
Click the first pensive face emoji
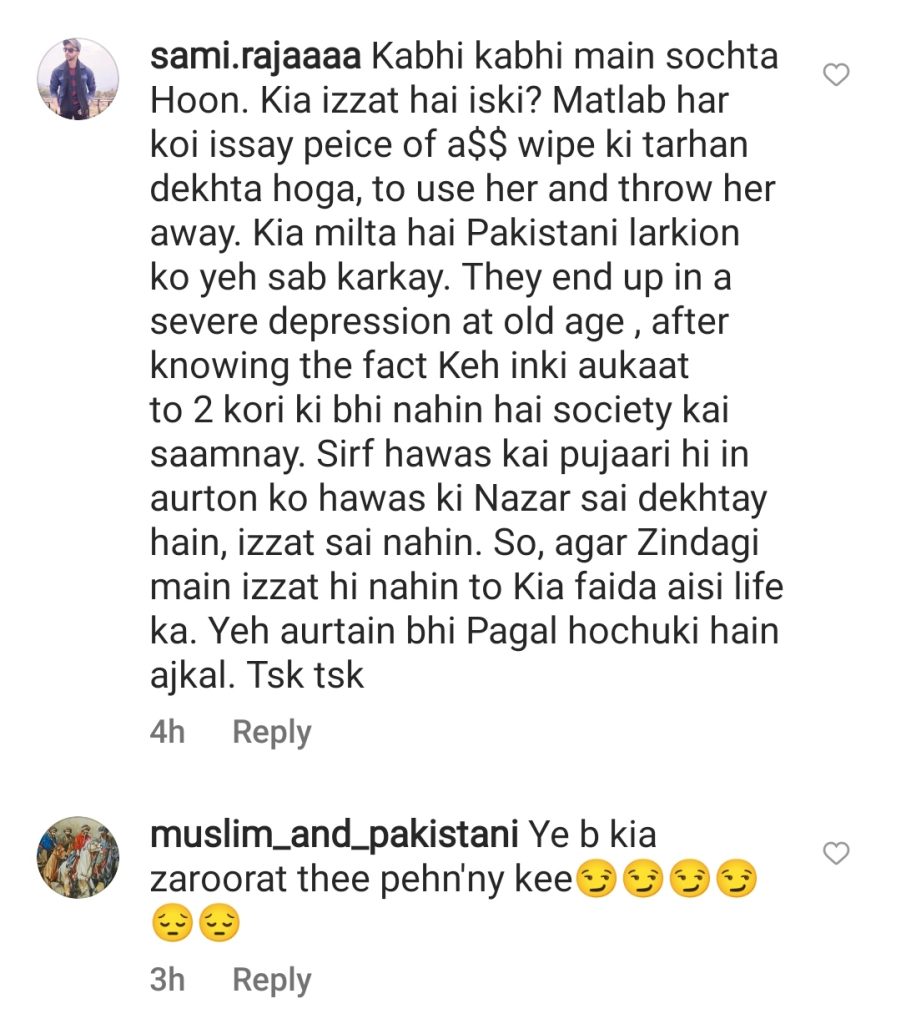pyautogui.click(x=172, y=924)
